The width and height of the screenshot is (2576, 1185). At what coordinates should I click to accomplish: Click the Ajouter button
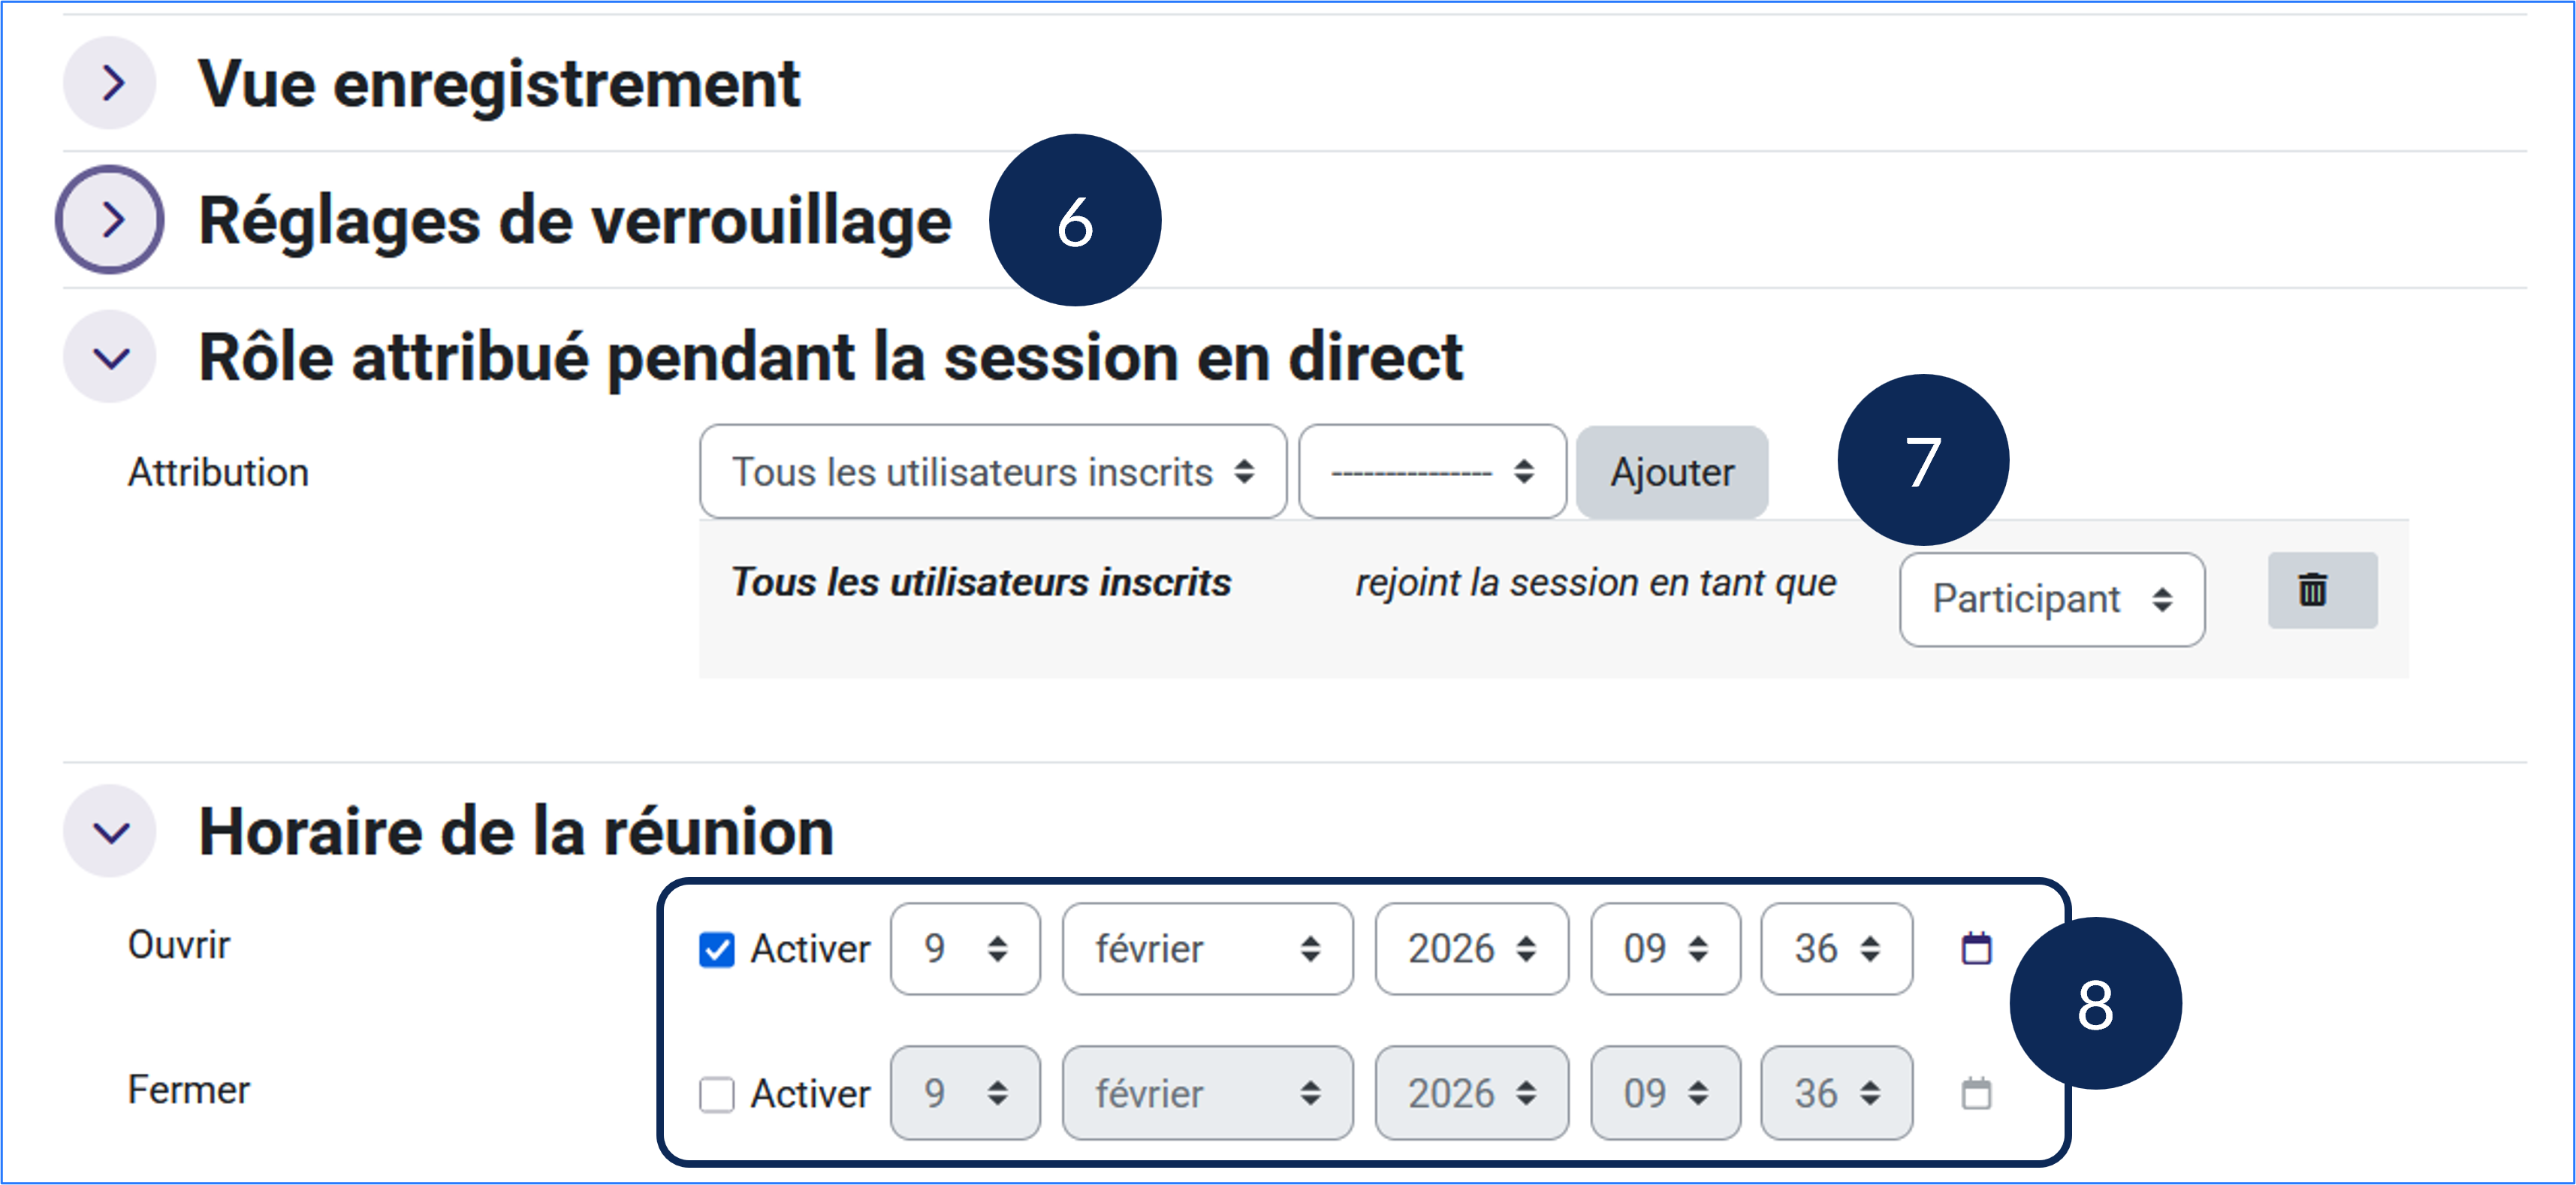(x=1671, y=472)
